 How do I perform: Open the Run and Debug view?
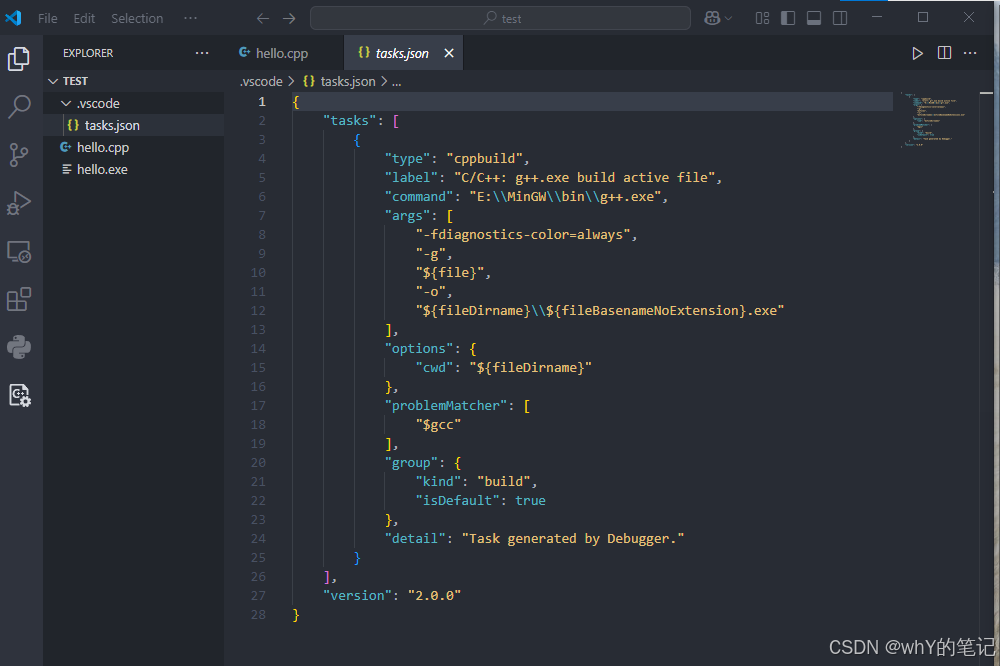tap(18, 203)
